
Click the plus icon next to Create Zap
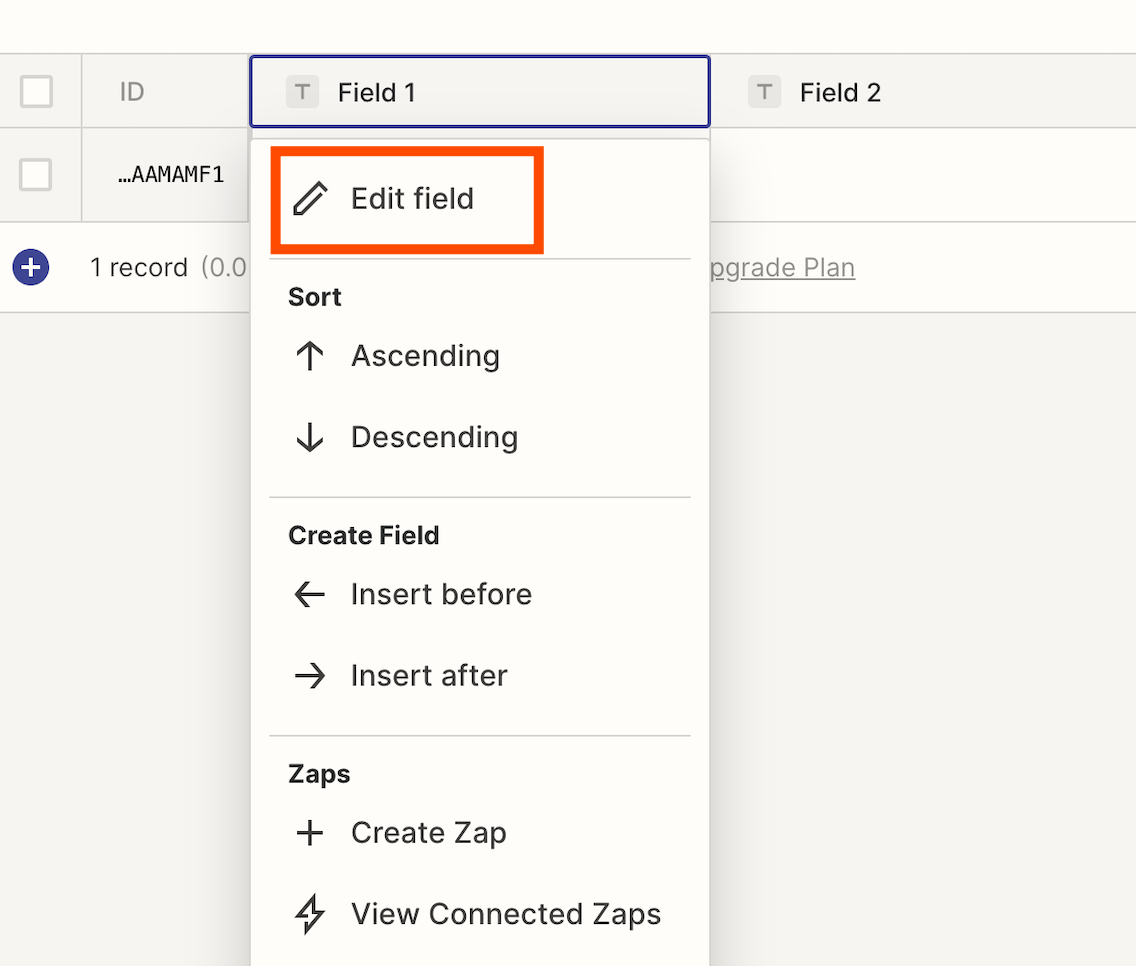click(310, 832)
